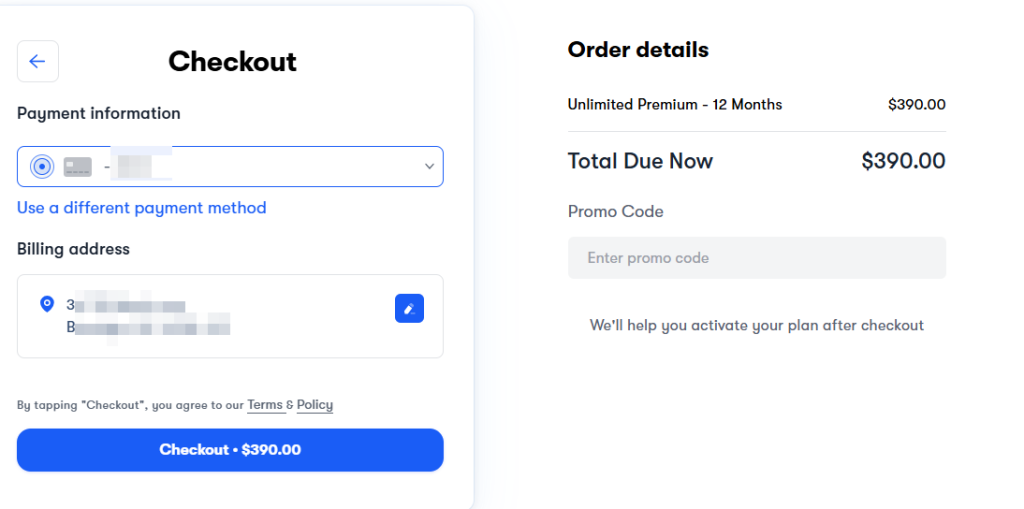Image resolution: width=1024 pixels, height=509 pixels.
Task: Select the Unlimited Premium - 12 Months item
Action: tap(675, 105)
